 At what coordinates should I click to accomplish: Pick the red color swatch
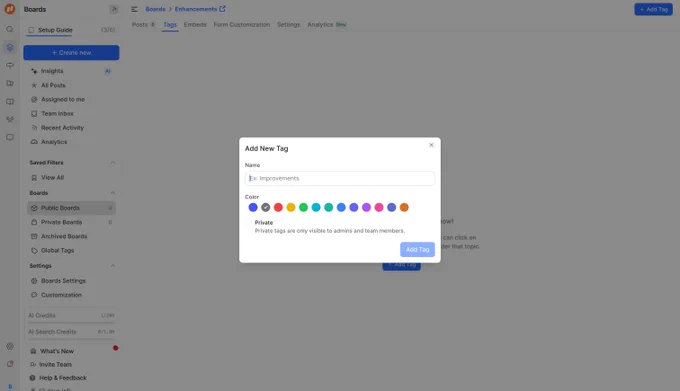pos(278,208)
